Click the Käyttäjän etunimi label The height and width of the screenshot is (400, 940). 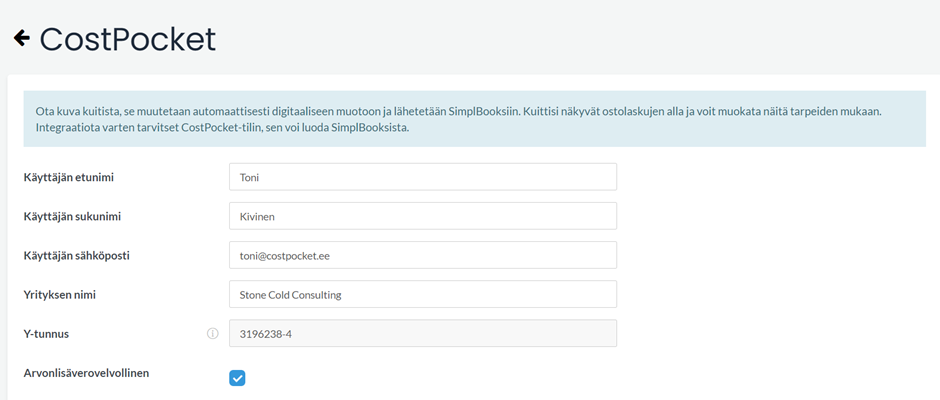pos(69,178)
